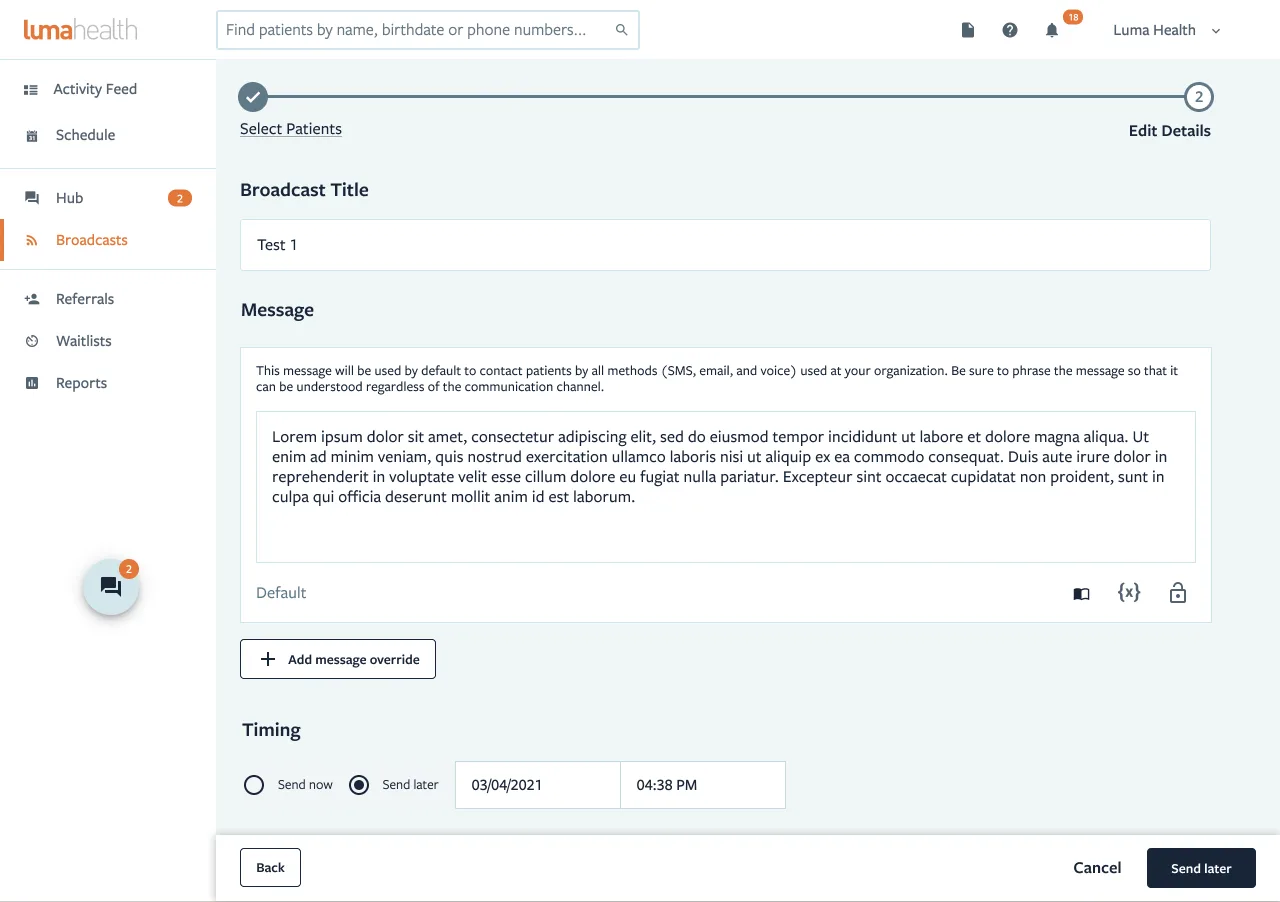The image size is (1280, 902).
Task: Open the message template book icon
Action: [x=1081, y=593]
